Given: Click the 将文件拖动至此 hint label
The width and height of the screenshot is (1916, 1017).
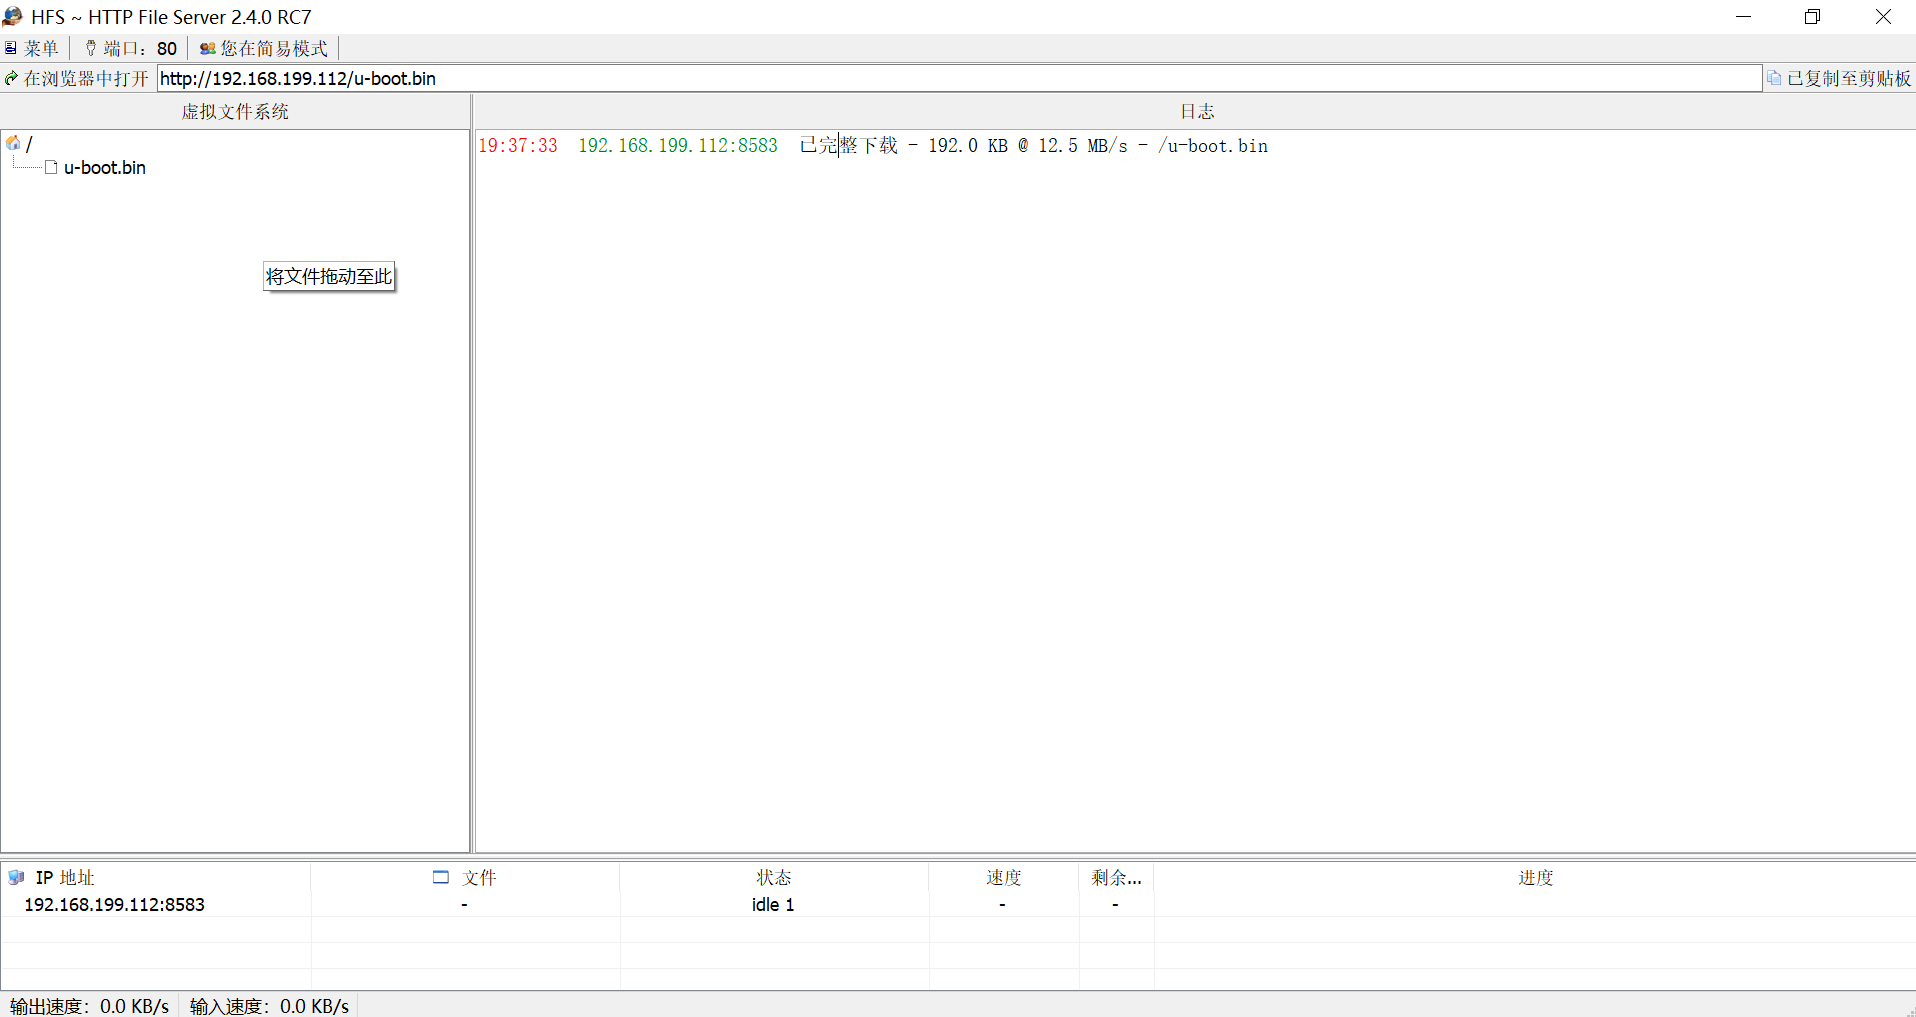Looking at the screenshot, I should click(x=329, y=276).
